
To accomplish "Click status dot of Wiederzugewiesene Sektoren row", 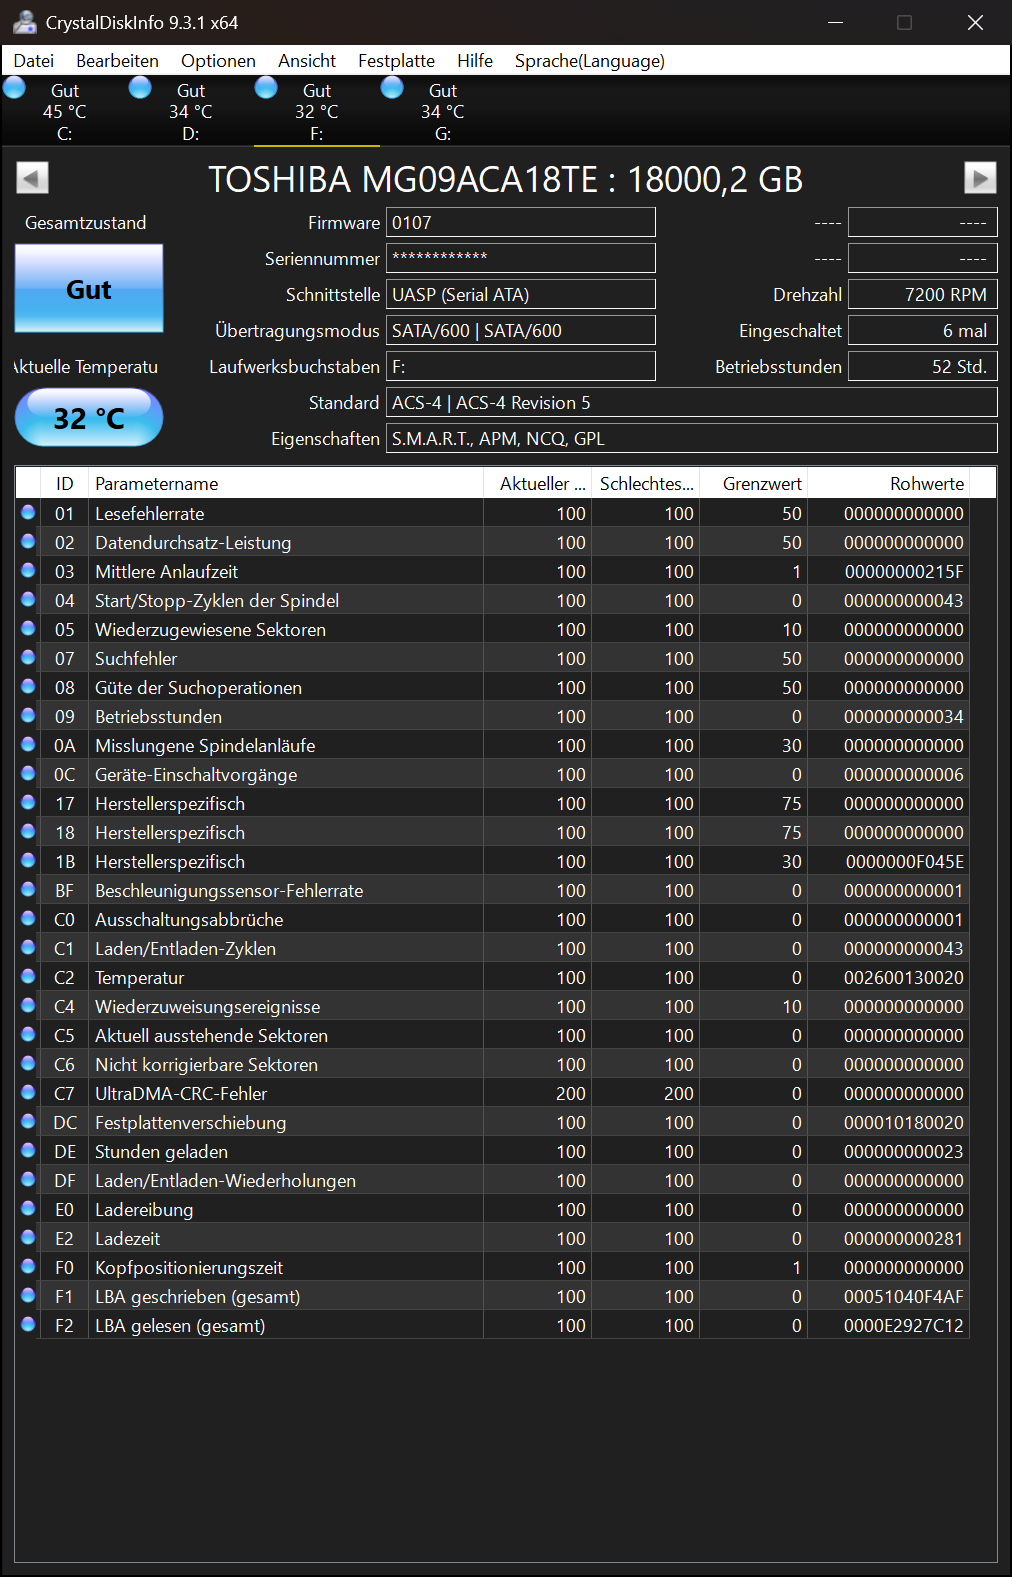I will click(28, 628).
